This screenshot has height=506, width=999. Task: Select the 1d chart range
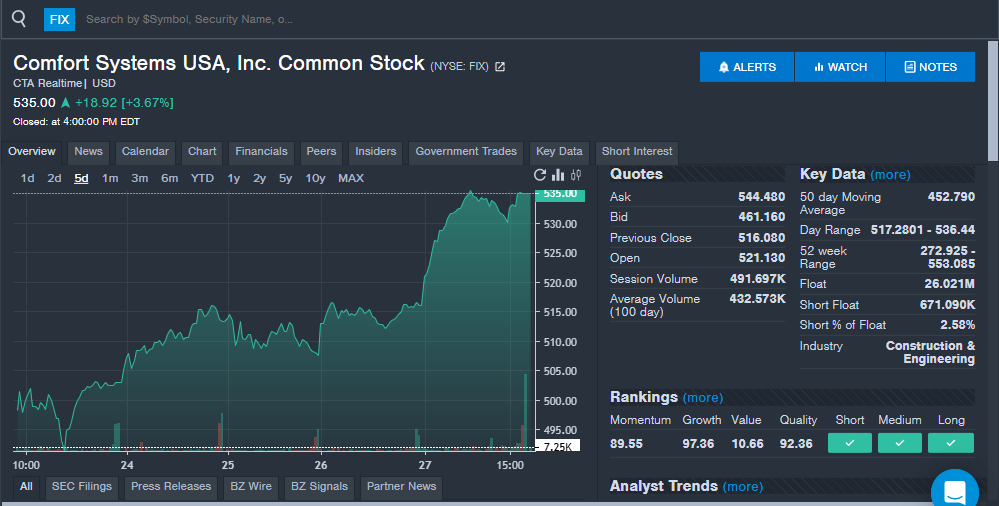(27, 178)
